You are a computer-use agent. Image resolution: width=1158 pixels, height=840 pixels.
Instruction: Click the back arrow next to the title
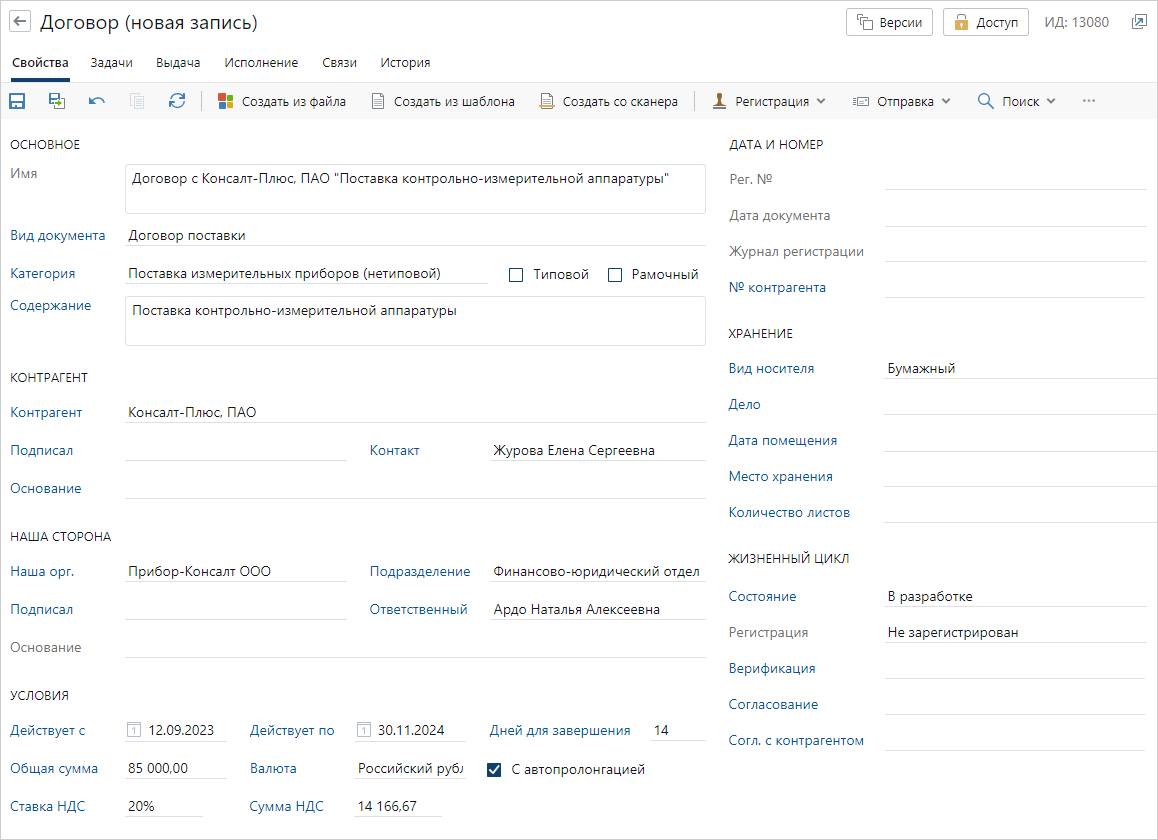pos(20,22)
